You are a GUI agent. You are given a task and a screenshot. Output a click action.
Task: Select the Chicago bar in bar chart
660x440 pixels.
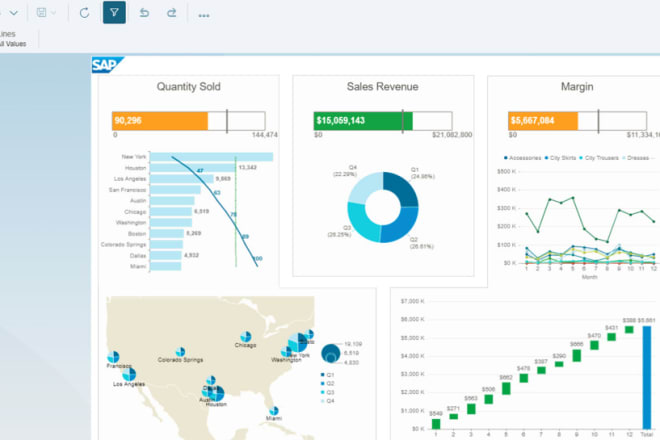pyautogui.click(x=171, y=211)
